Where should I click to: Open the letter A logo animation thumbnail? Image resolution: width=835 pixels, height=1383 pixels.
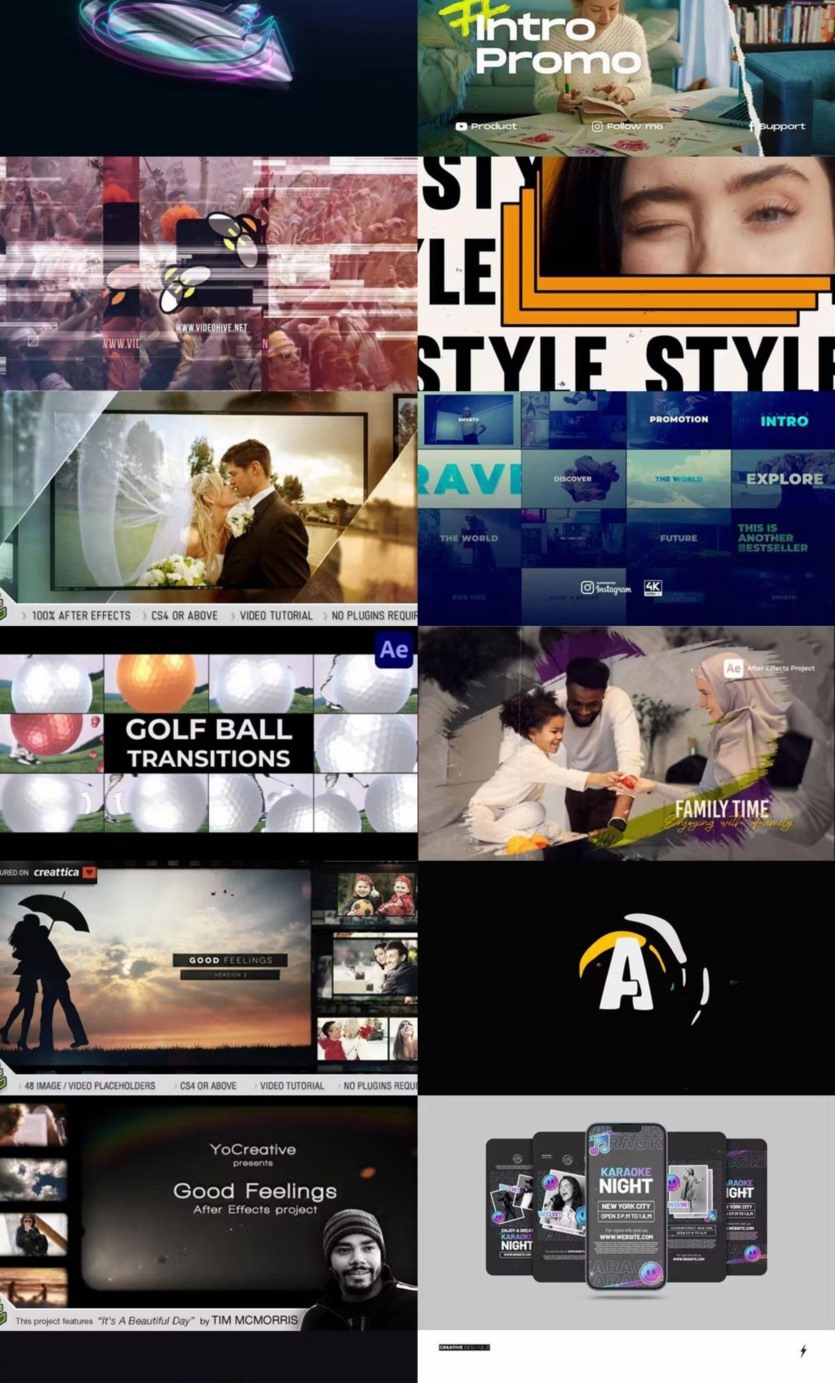(626, 978)
